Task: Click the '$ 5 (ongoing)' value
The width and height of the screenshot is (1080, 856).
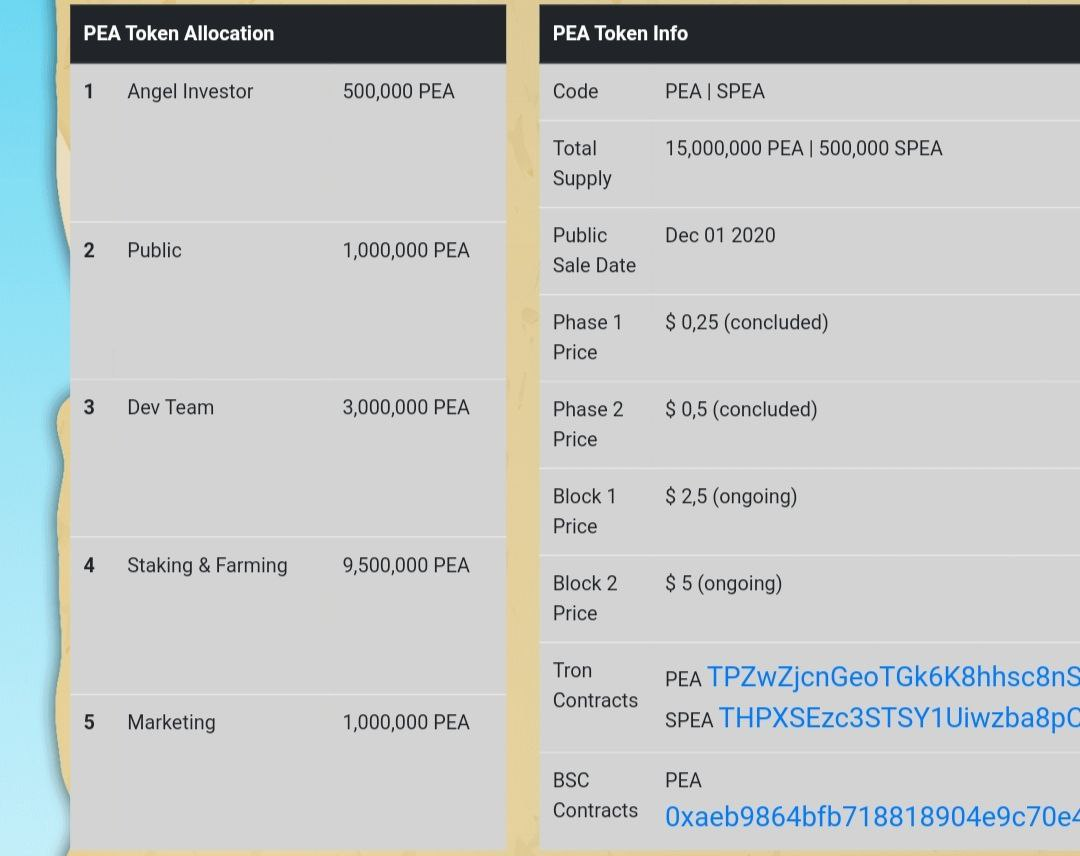Action: click(723, 583)
